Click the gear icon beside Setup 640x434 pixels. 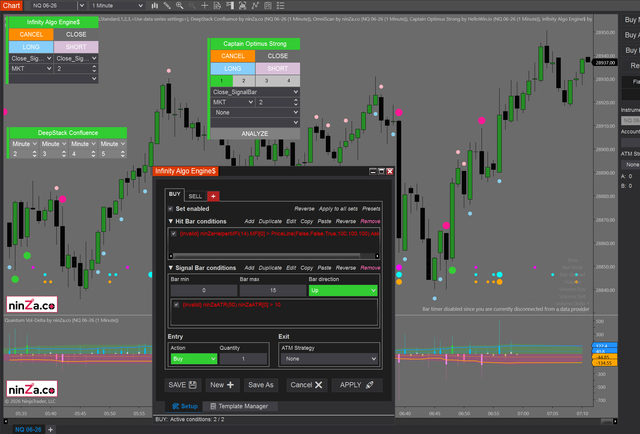point(176,406)
